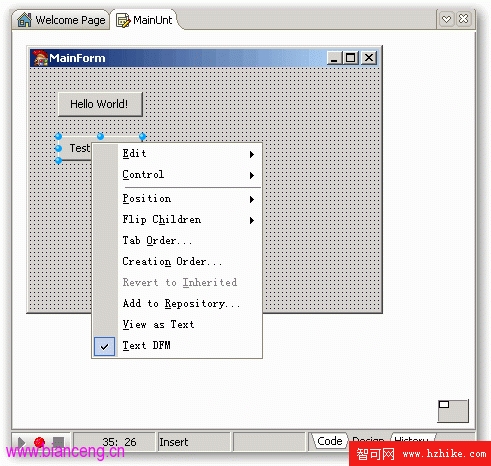Screen dimensions: 491x466
Task: Expand the arrow beside Edit
Action: point(252,154)
